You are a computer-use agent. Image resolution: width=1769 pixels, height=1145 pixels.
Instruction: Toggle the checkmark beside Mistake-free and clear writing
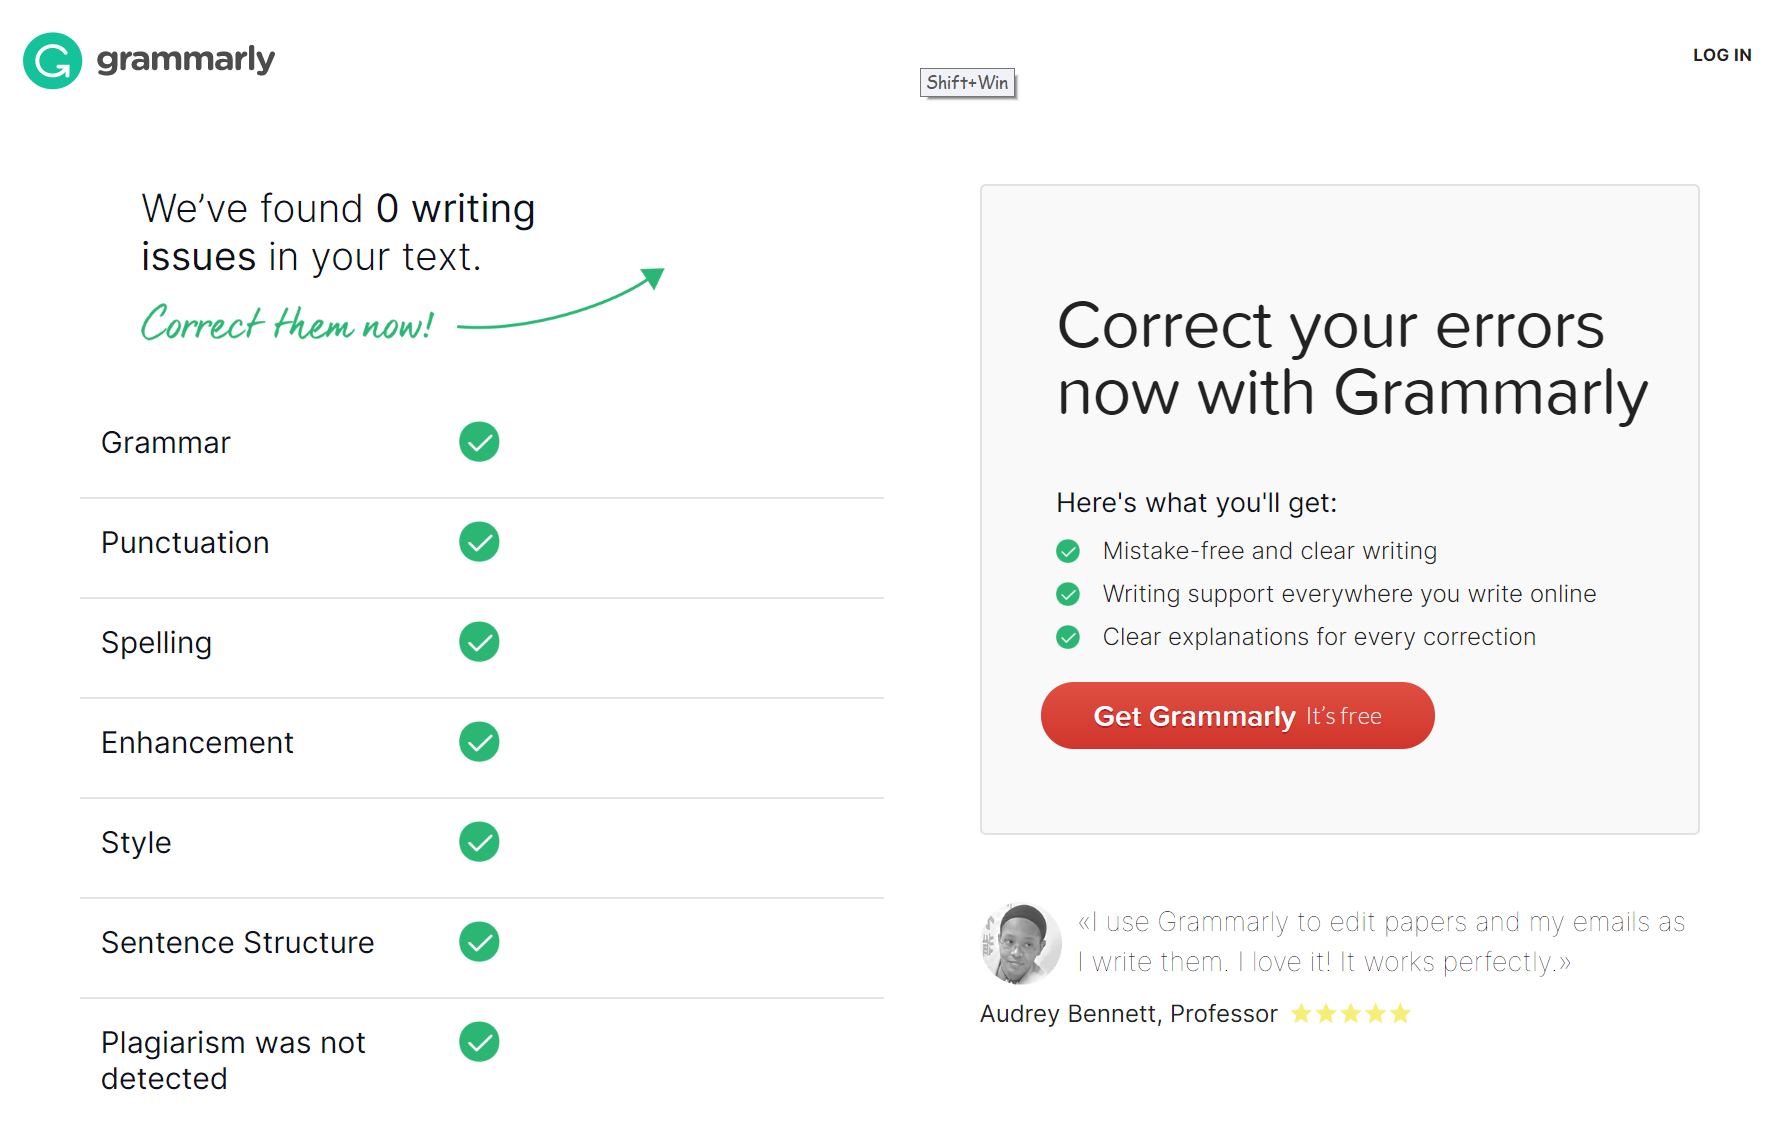[1068, 551]
